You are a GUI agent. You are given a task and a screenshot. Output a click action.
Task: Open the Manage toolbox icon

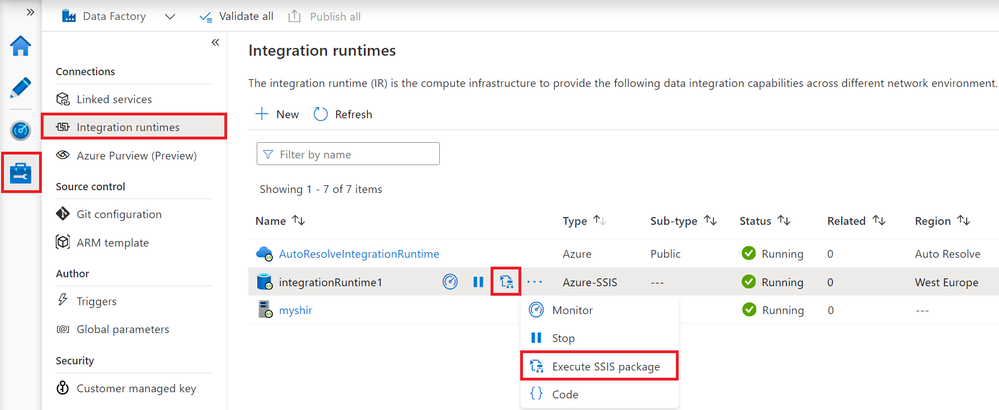click(x=20, y=173)
